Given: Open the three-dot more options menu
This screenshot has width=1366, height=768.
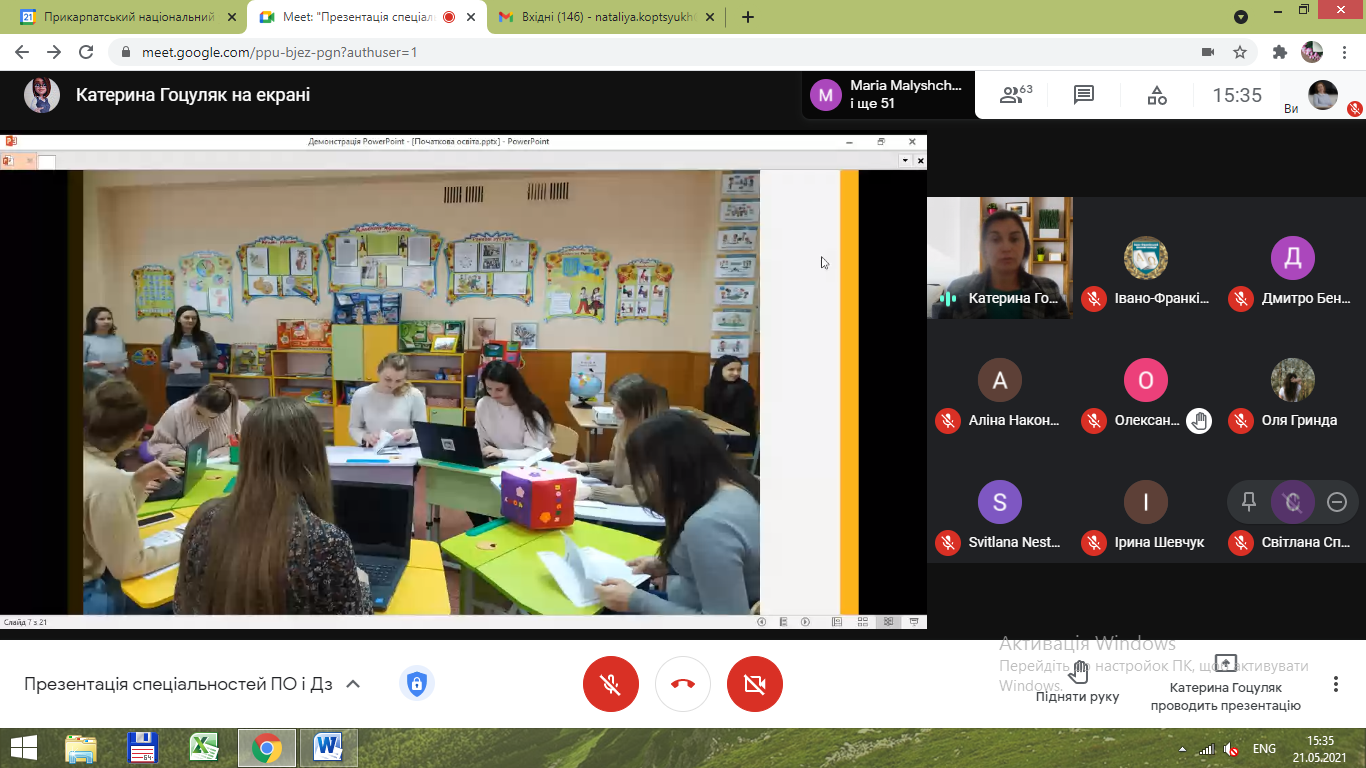Looking at the screenshot, I should click(1336, 684).
